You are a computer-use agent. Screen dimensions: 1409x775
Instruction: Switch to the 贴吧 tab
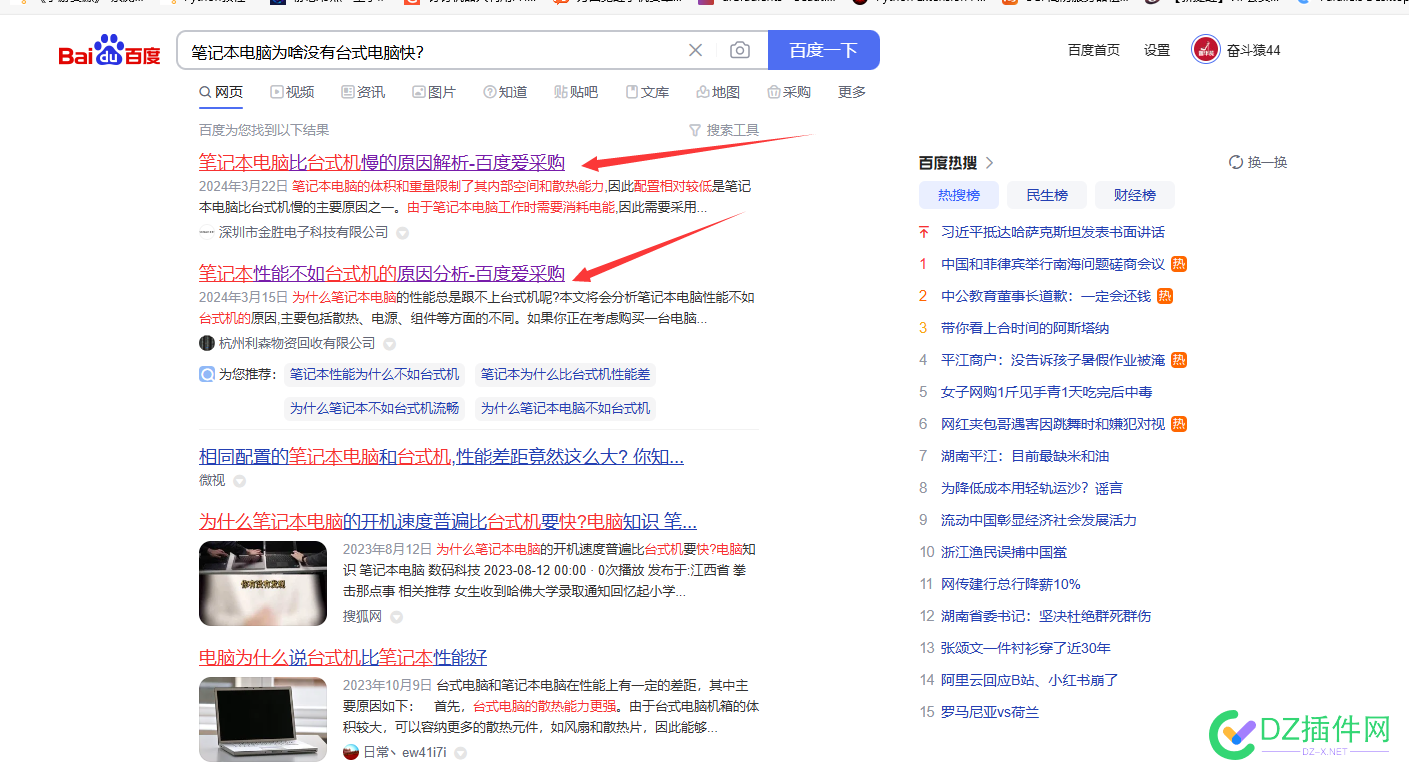pyautogui.click(x=576, y=92)
